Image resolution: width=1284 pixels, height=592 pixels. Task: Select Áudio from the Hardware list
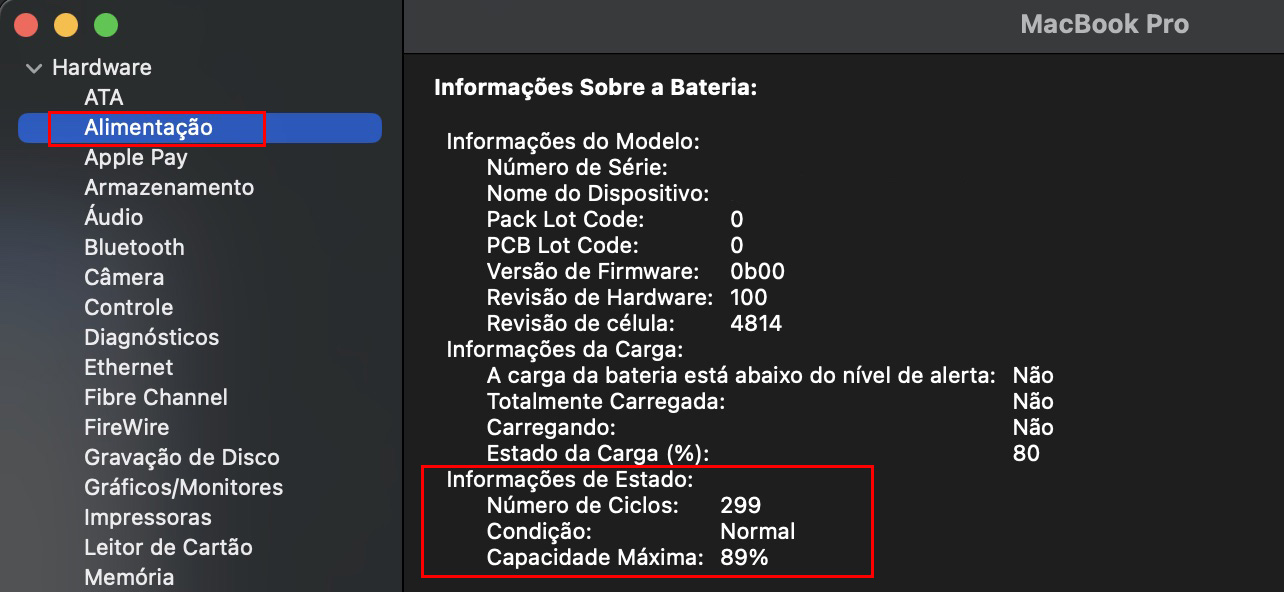click(x=114, y=217)
